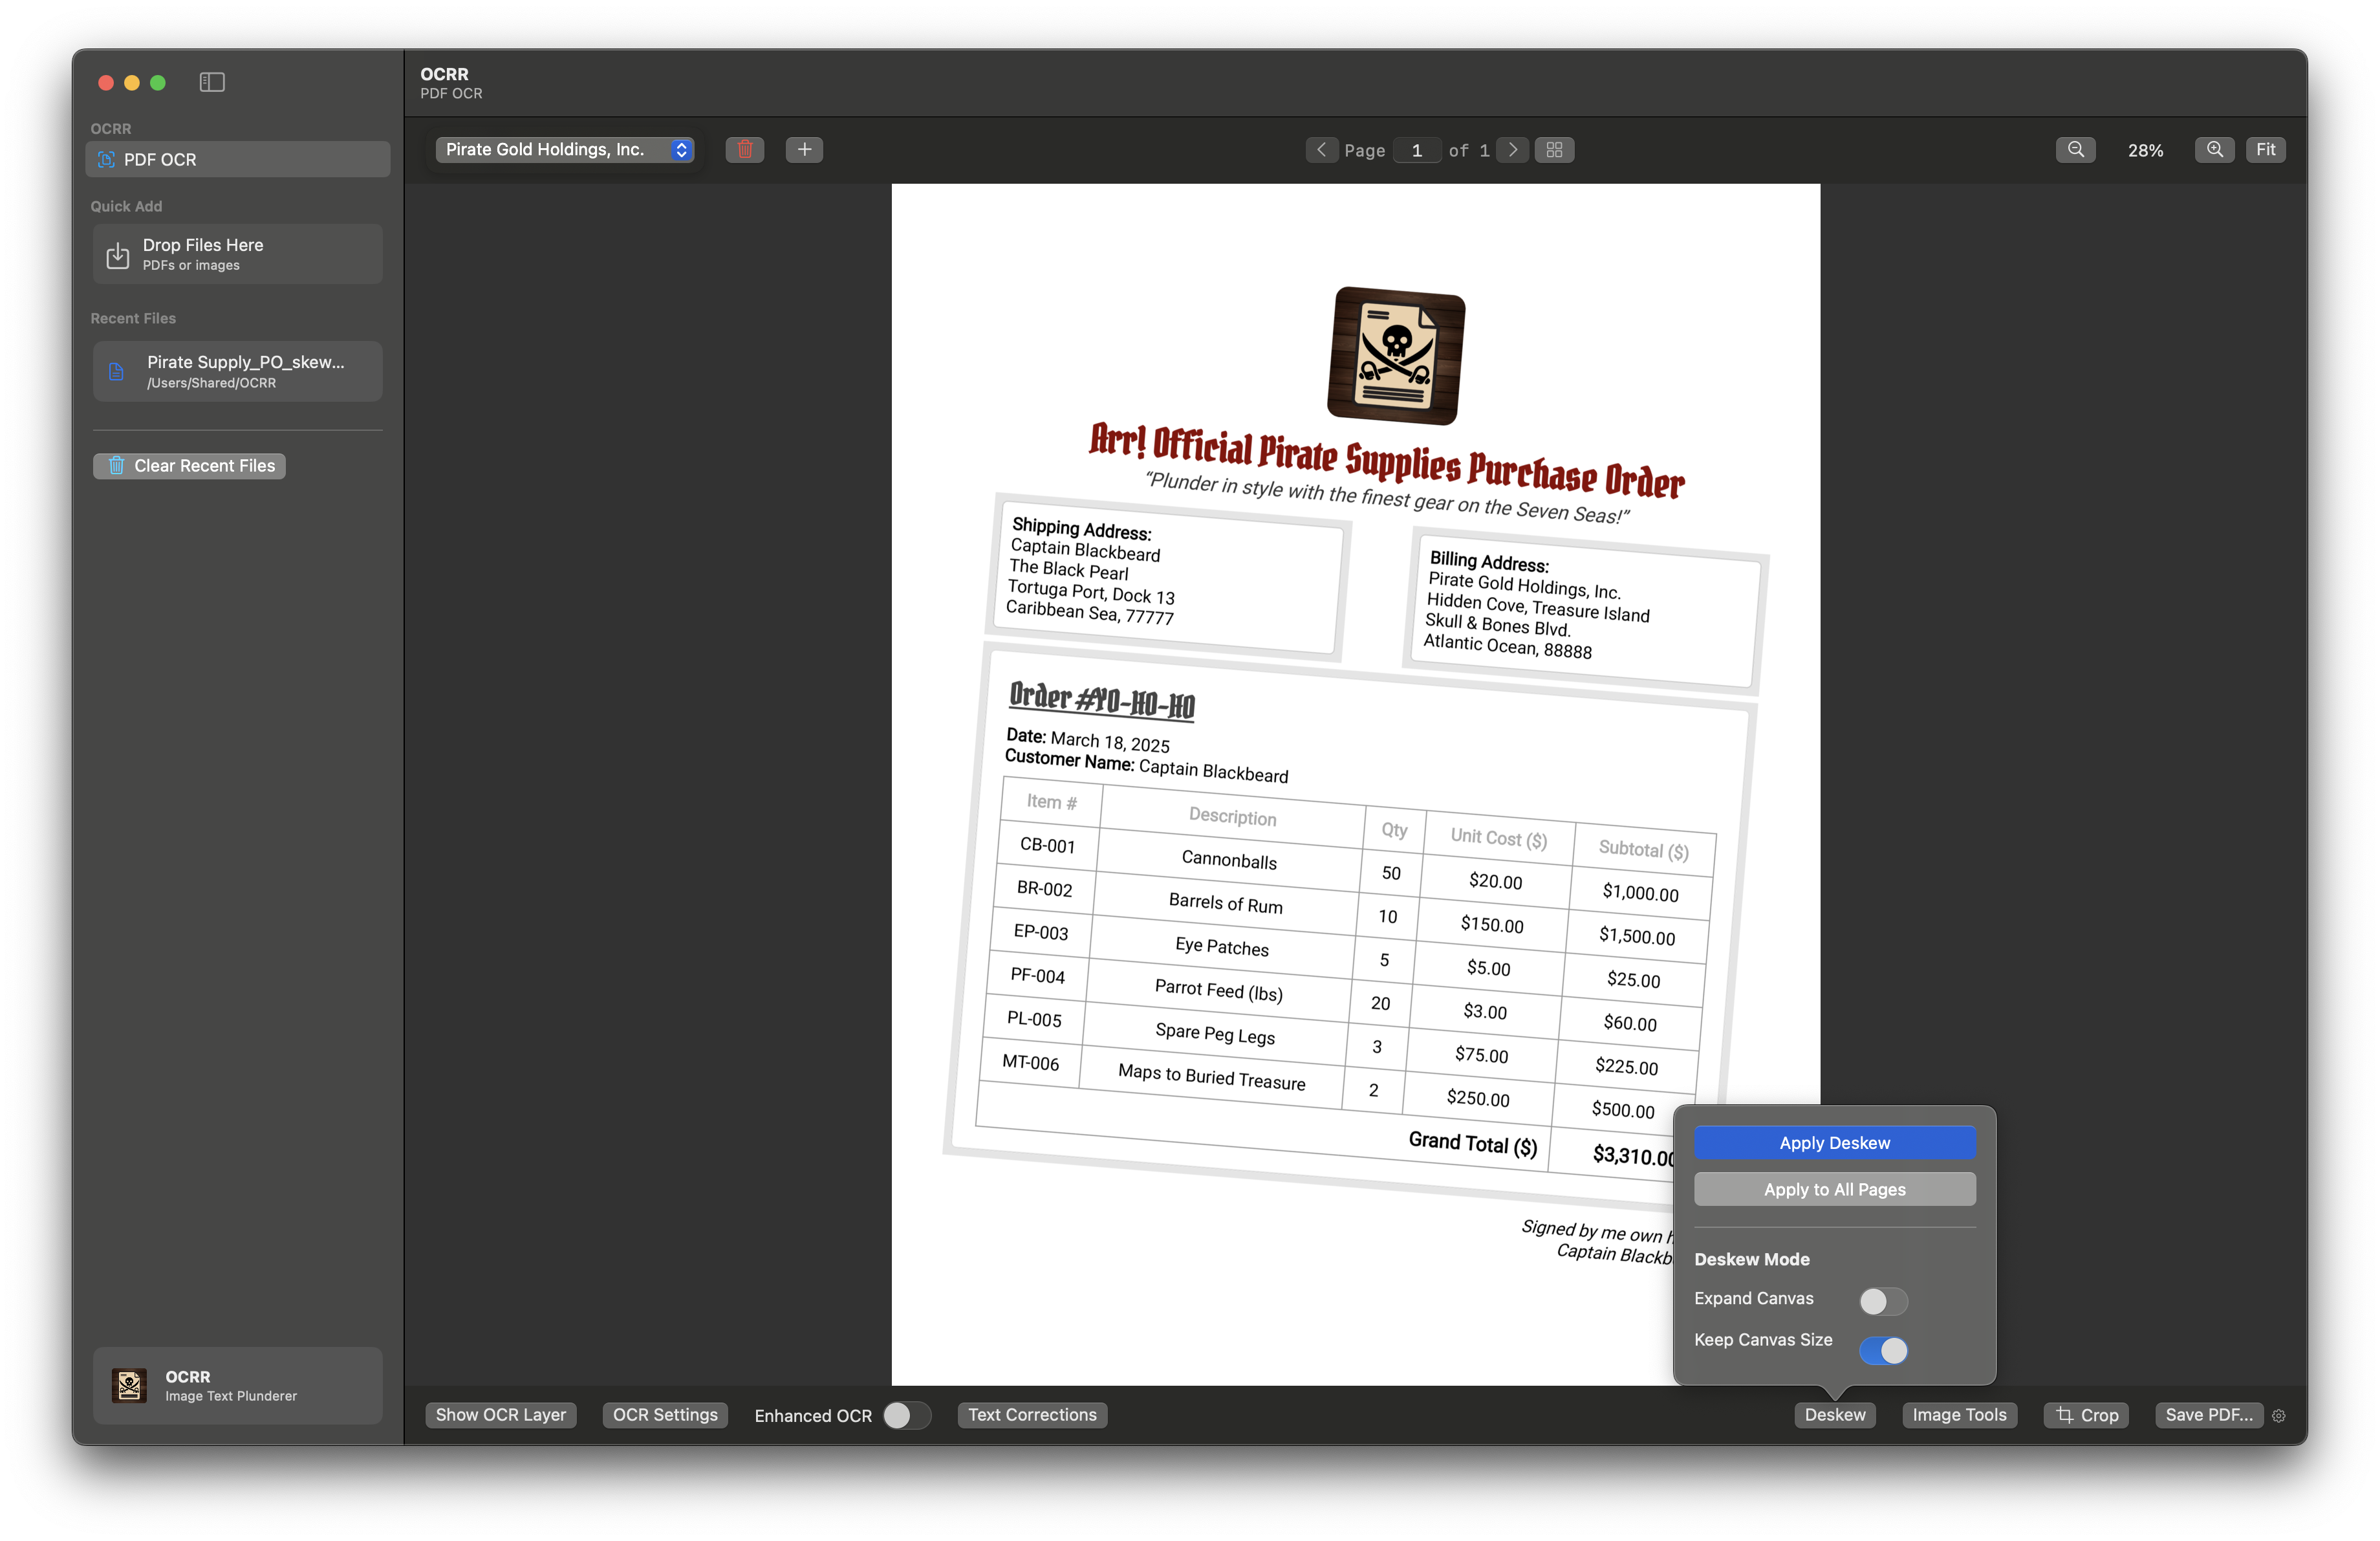The height and width of the screenshot is (1541, 2380).
Task: Go to the next page arrow
Action: pyautogui.click(x=1513, y=150)
